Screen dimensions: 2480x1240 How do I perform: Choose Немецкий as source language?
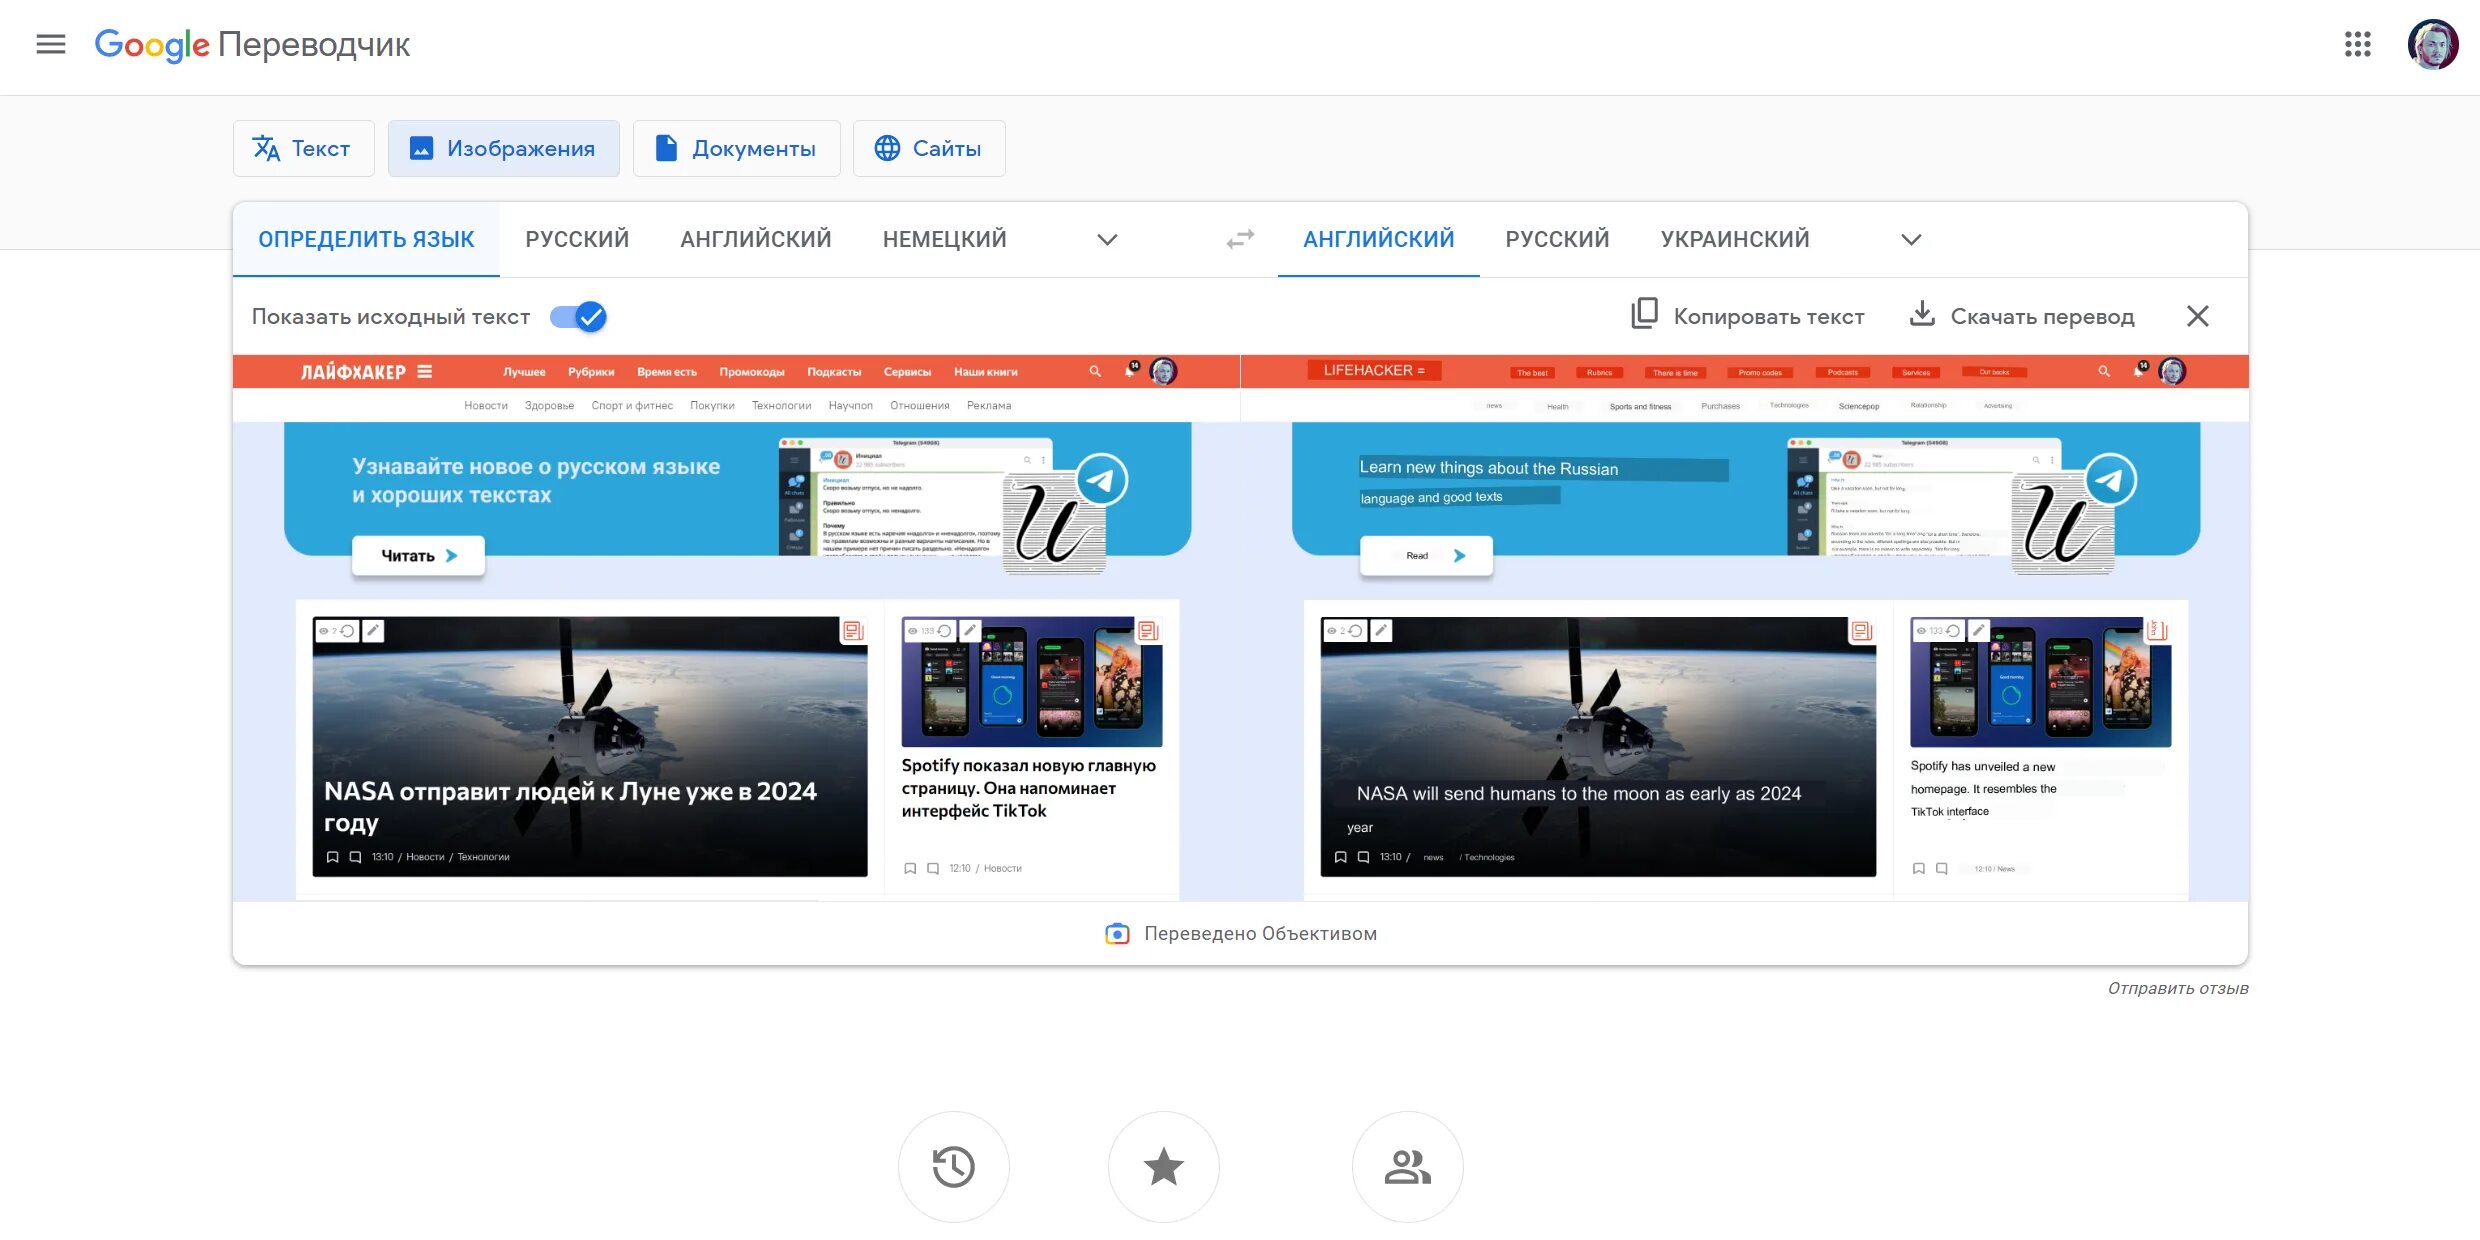(944, 239)
